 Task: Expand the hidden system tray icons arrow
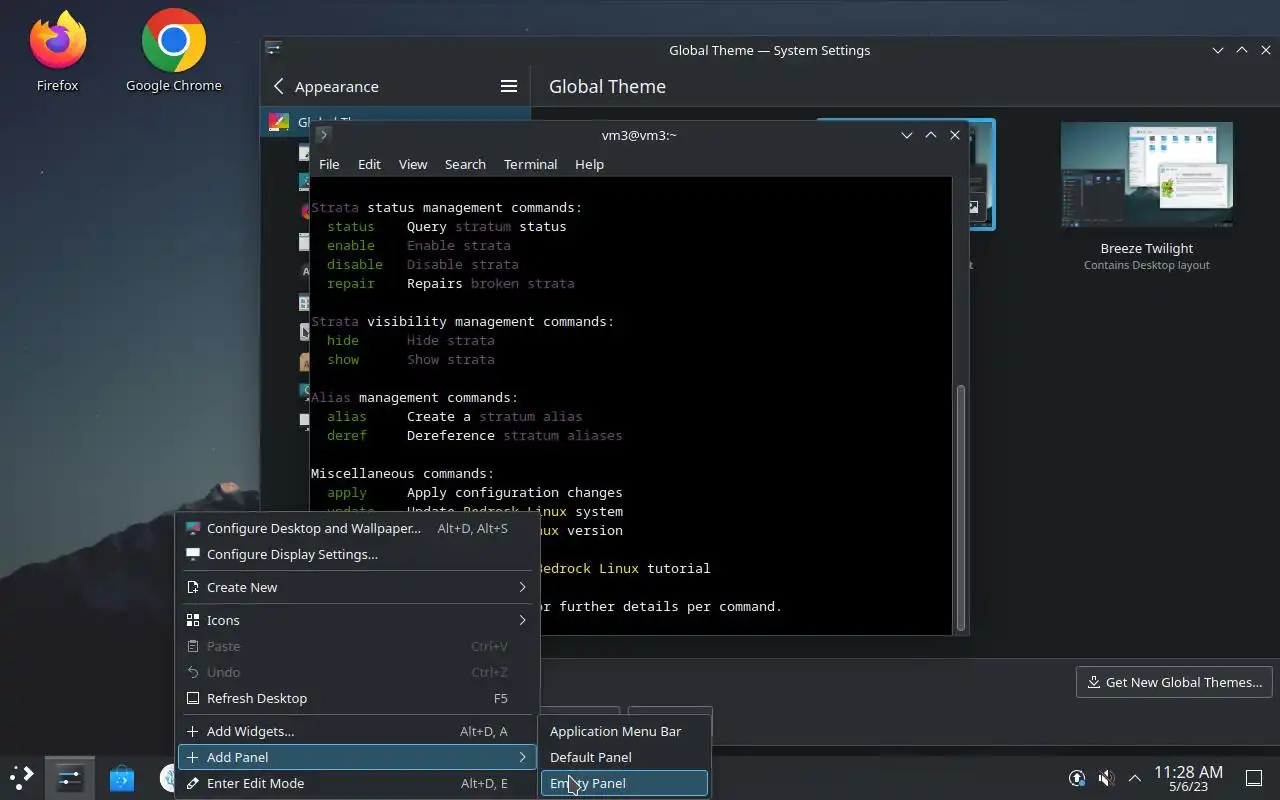click(1135, 777)
